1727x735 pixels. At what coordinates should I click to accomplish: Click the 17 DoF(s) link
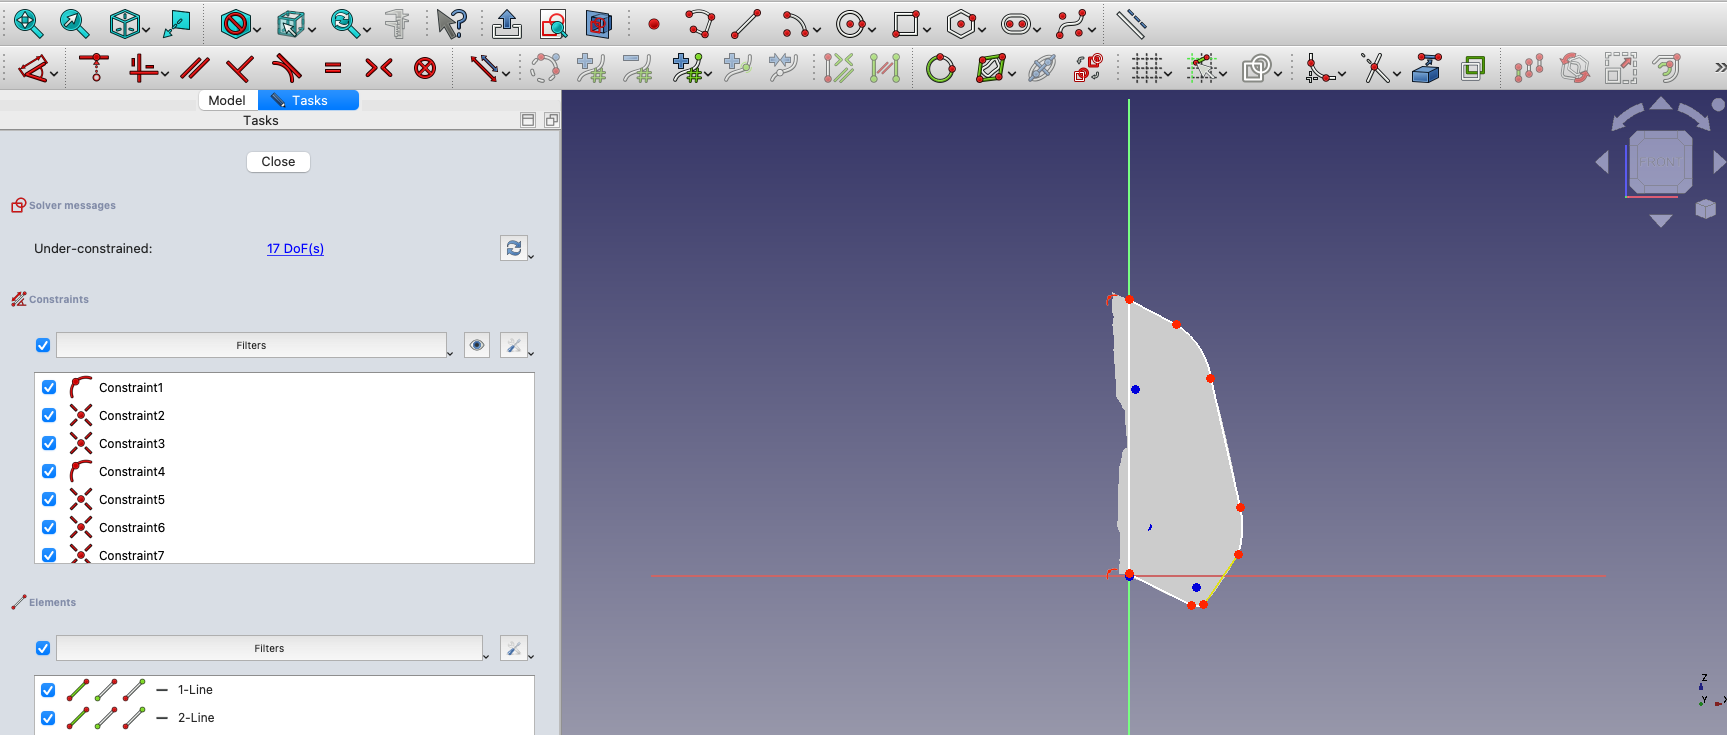295,249
